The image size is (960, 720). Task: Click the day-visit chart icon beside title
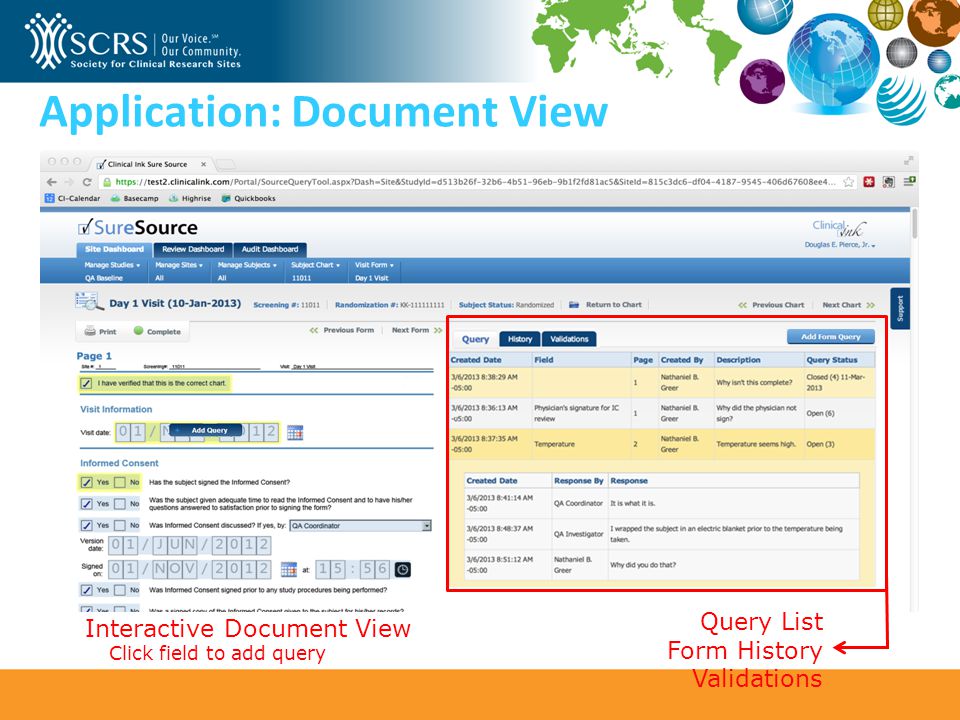coord(89,302)
